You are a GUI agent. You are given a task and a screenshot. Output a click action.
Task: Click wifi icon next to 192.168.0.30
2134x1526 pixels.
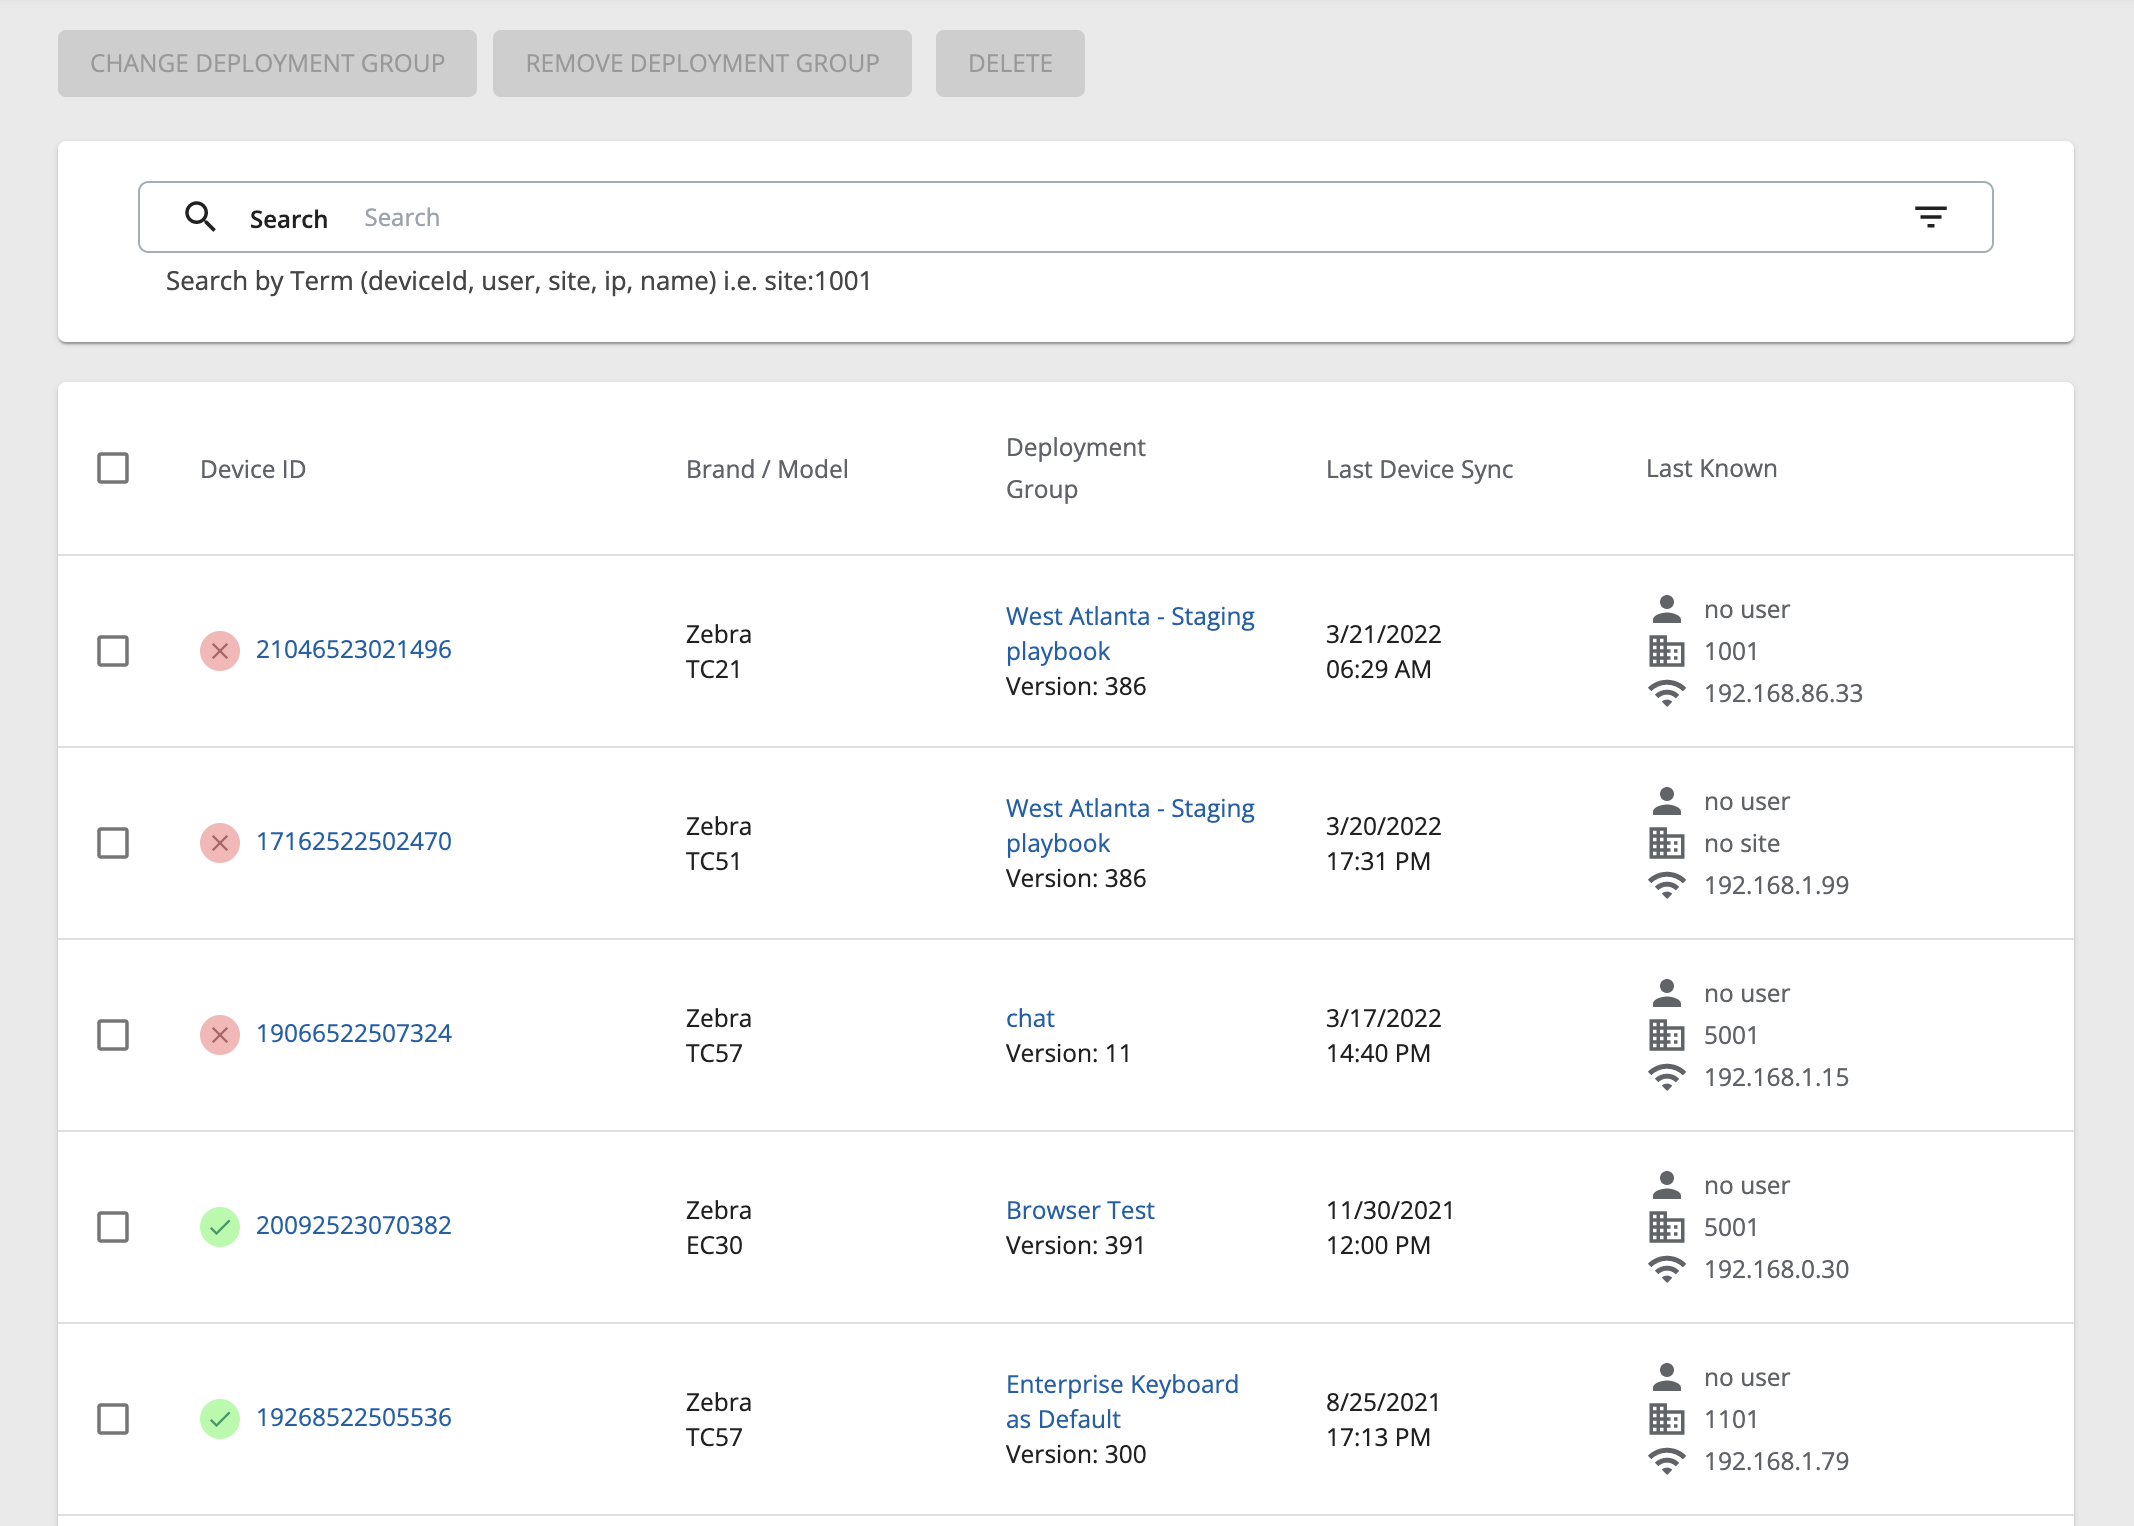tap(1666, 1269)
